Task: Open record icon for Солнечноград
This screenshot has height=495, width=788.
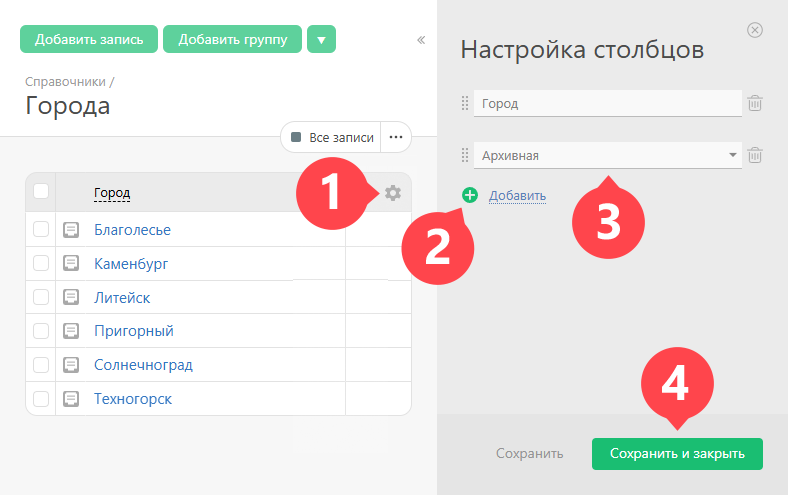Action: [x=71, y=365]
